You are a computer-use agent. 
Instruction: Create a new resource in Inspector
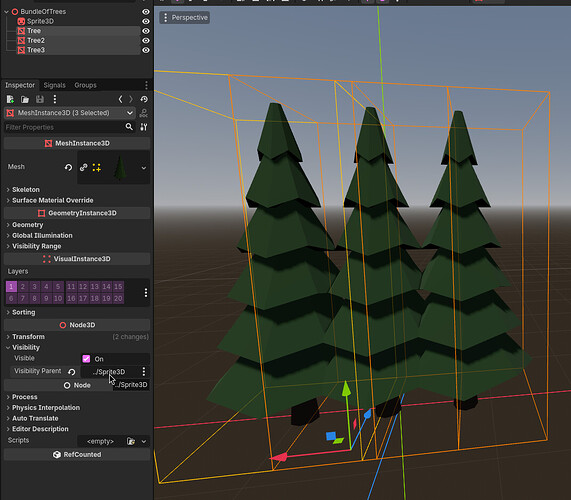click(10, 99)
